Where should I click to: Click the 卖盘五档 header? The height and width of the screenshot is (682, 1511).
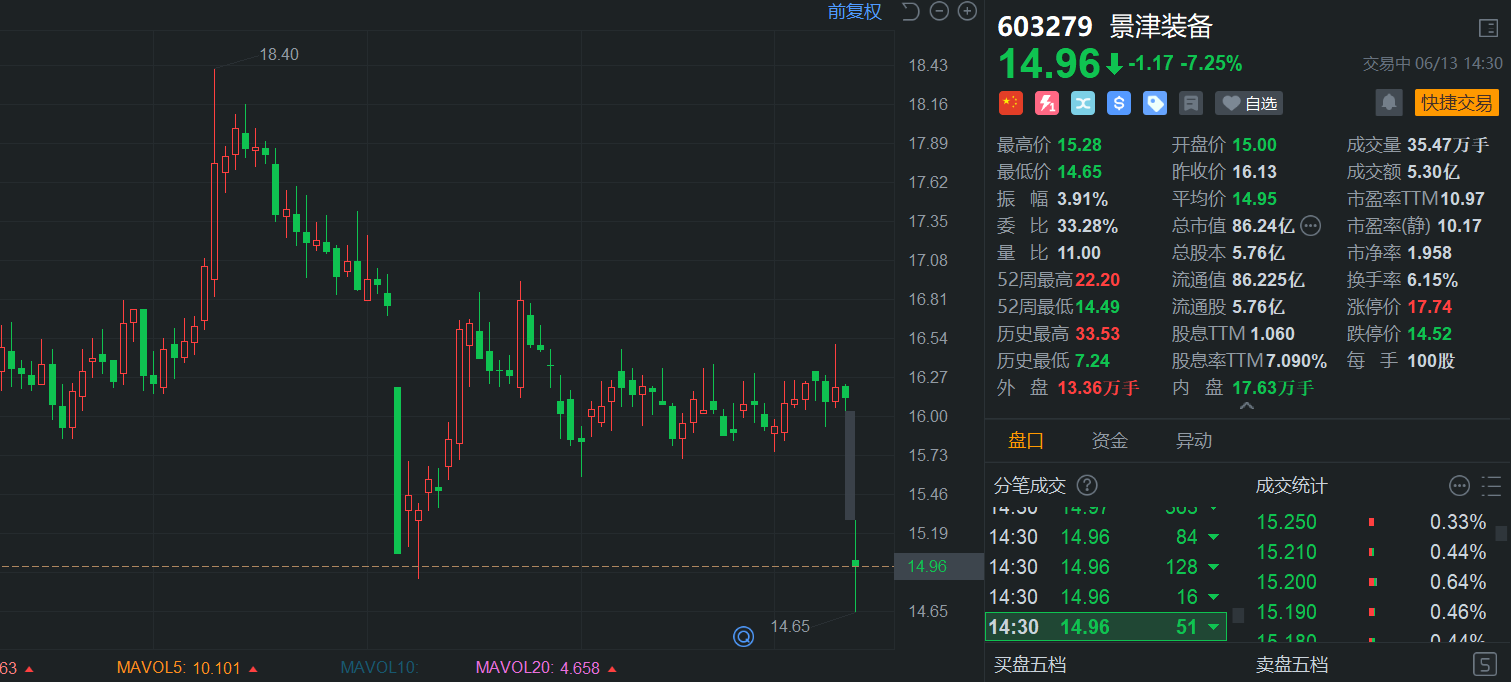1292,664
